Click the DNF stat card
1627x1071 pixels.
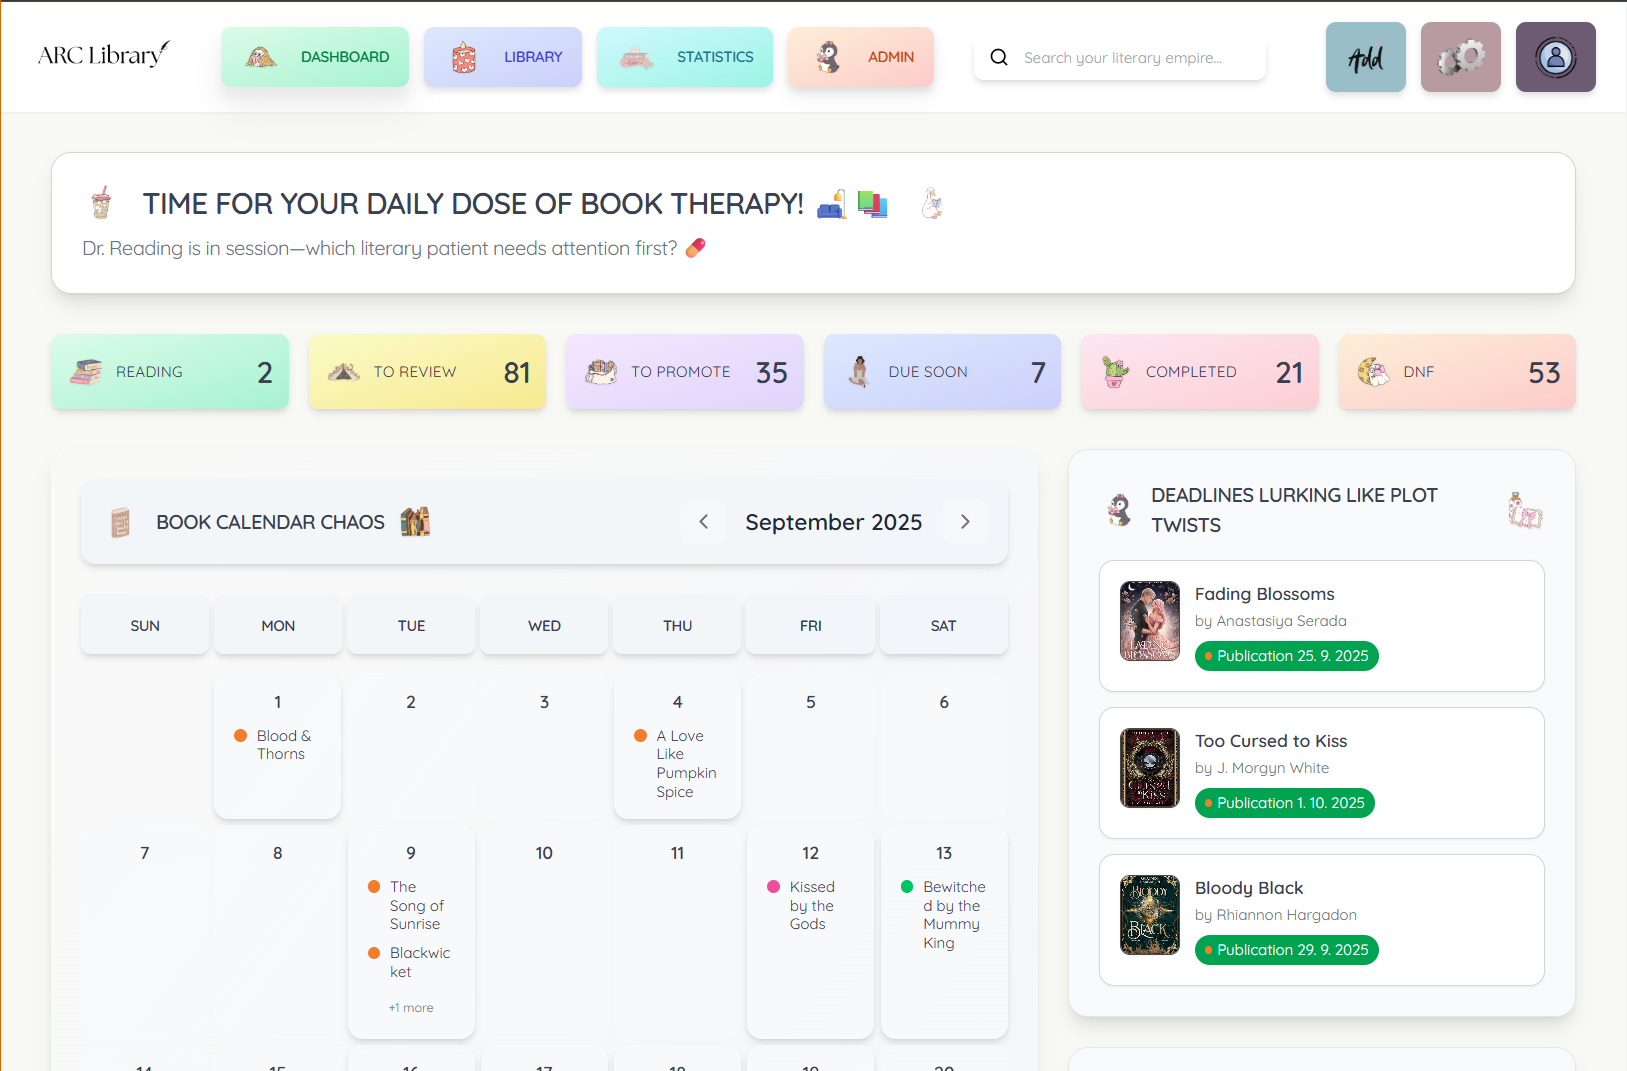[1457, 372]
